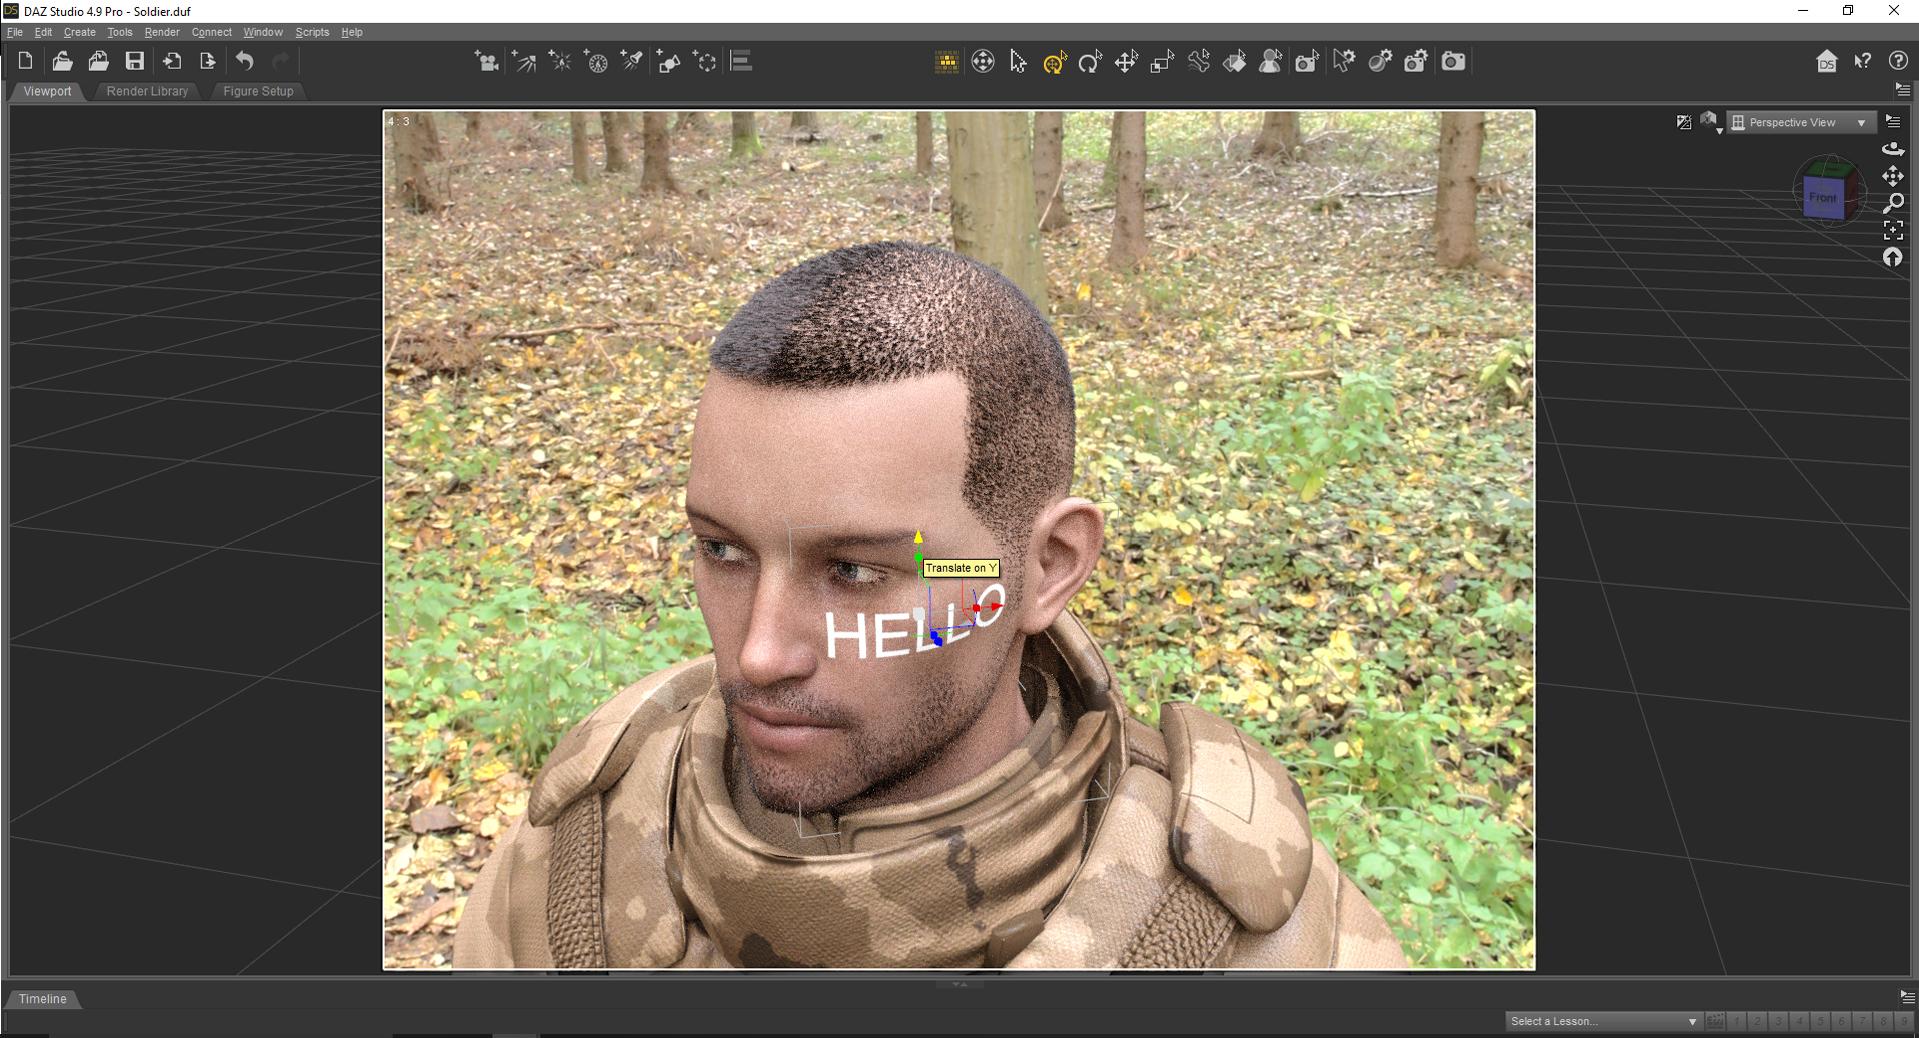Viewport: 1919px width, 1038px height.
Task: Start a render with the camera icon
Action: click(x=1453, y=62)
